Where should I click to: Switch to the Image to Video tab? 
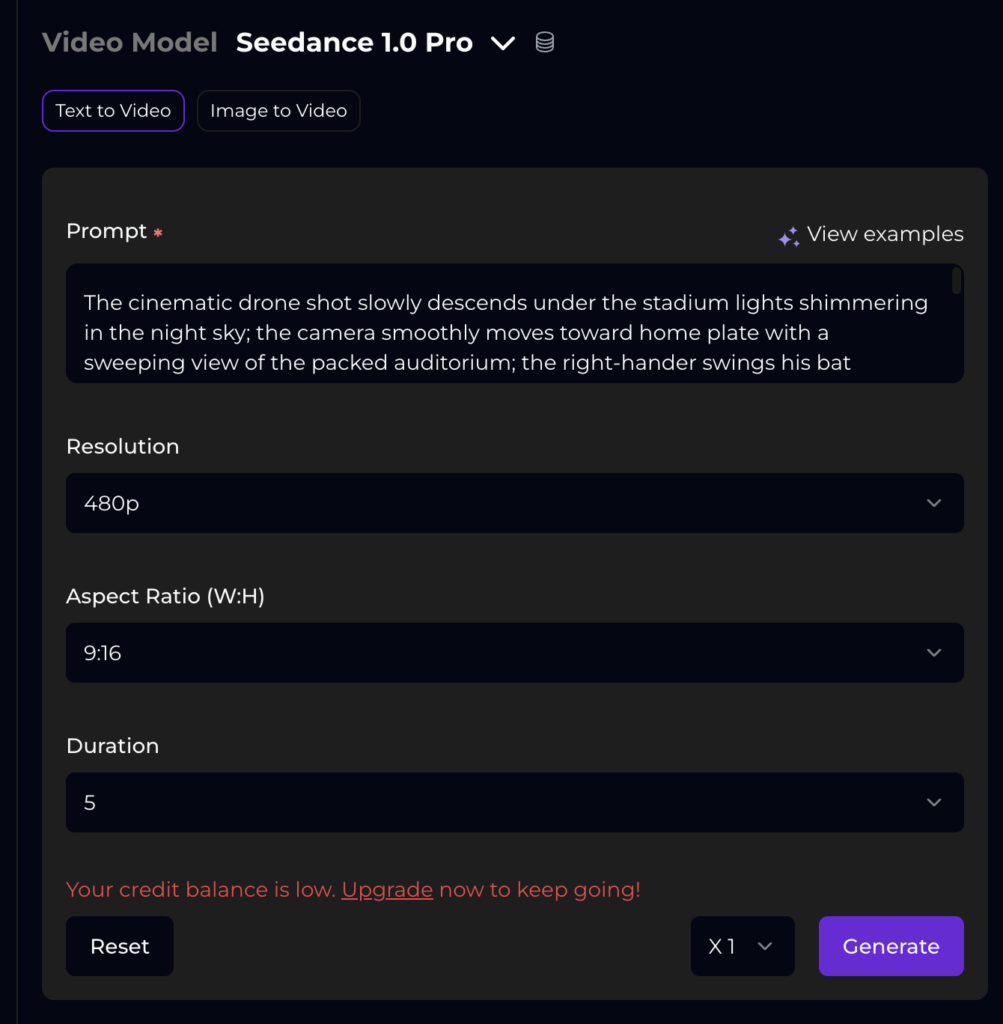278,110
